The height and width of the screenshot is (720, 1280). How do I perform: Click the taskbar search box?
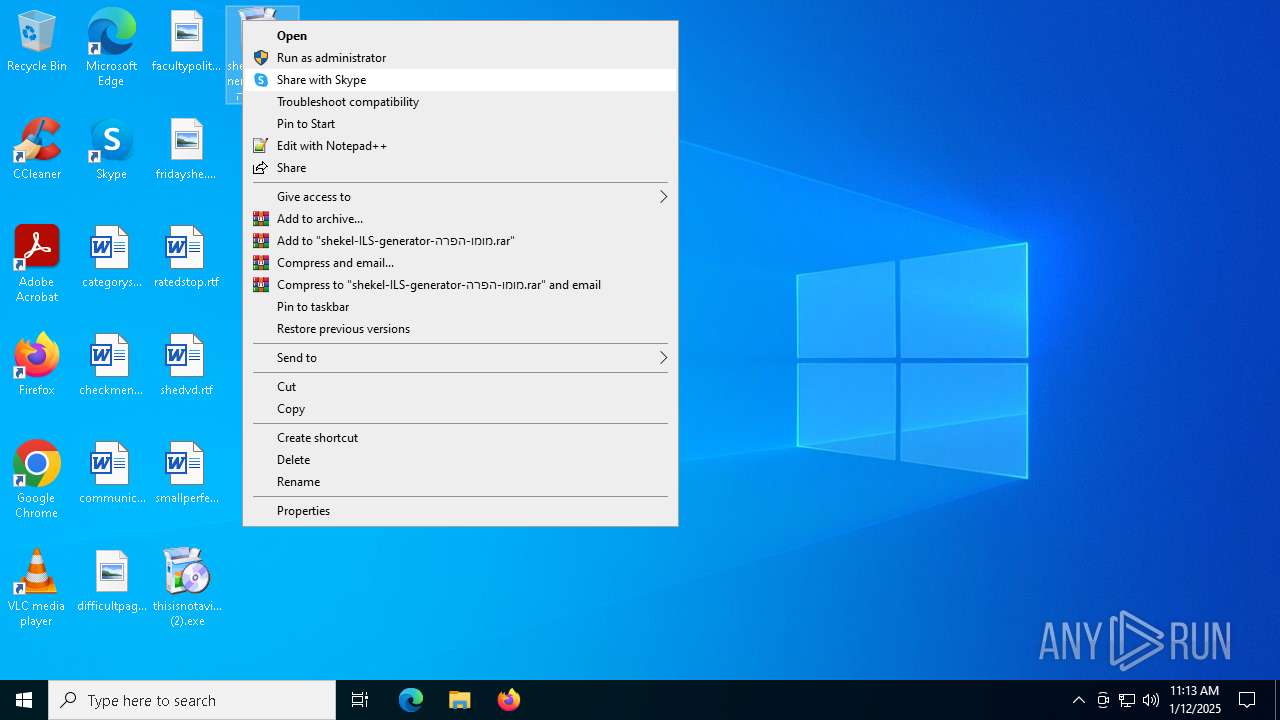[x=192, y=700]
